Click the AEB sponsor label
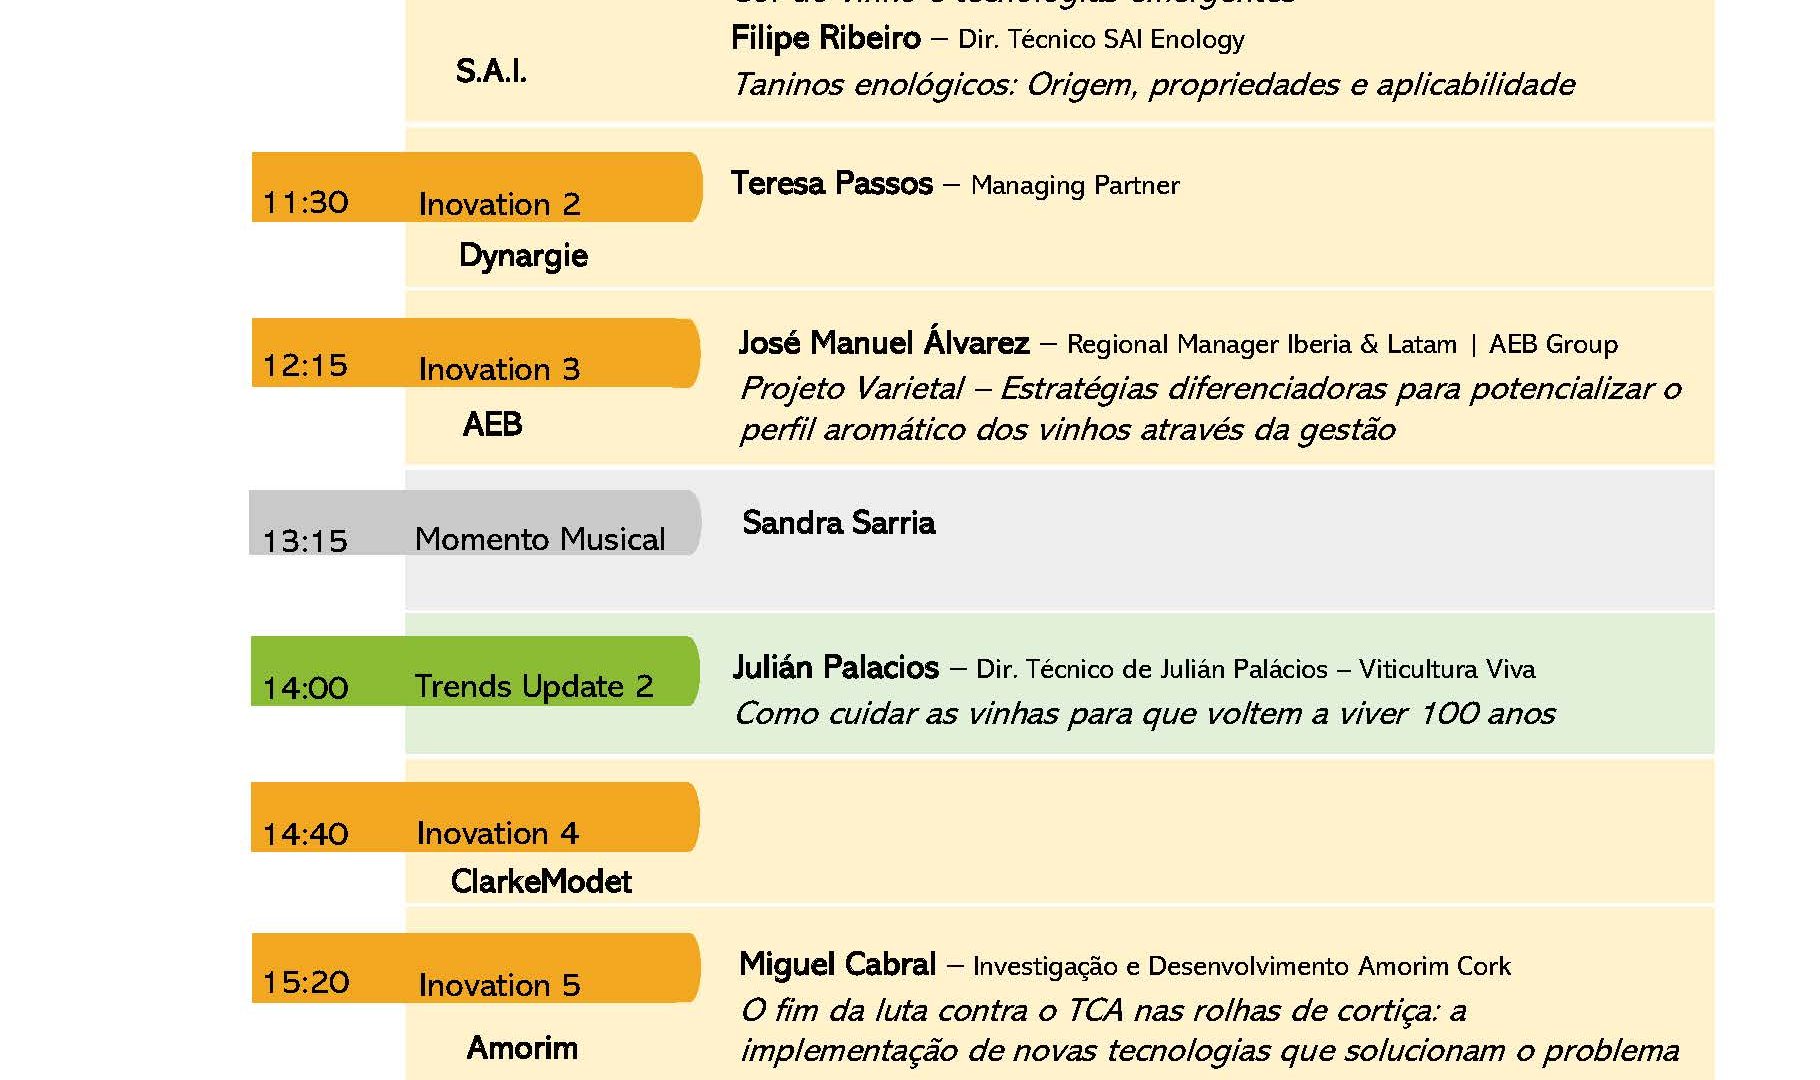 (x=492, y=425)
